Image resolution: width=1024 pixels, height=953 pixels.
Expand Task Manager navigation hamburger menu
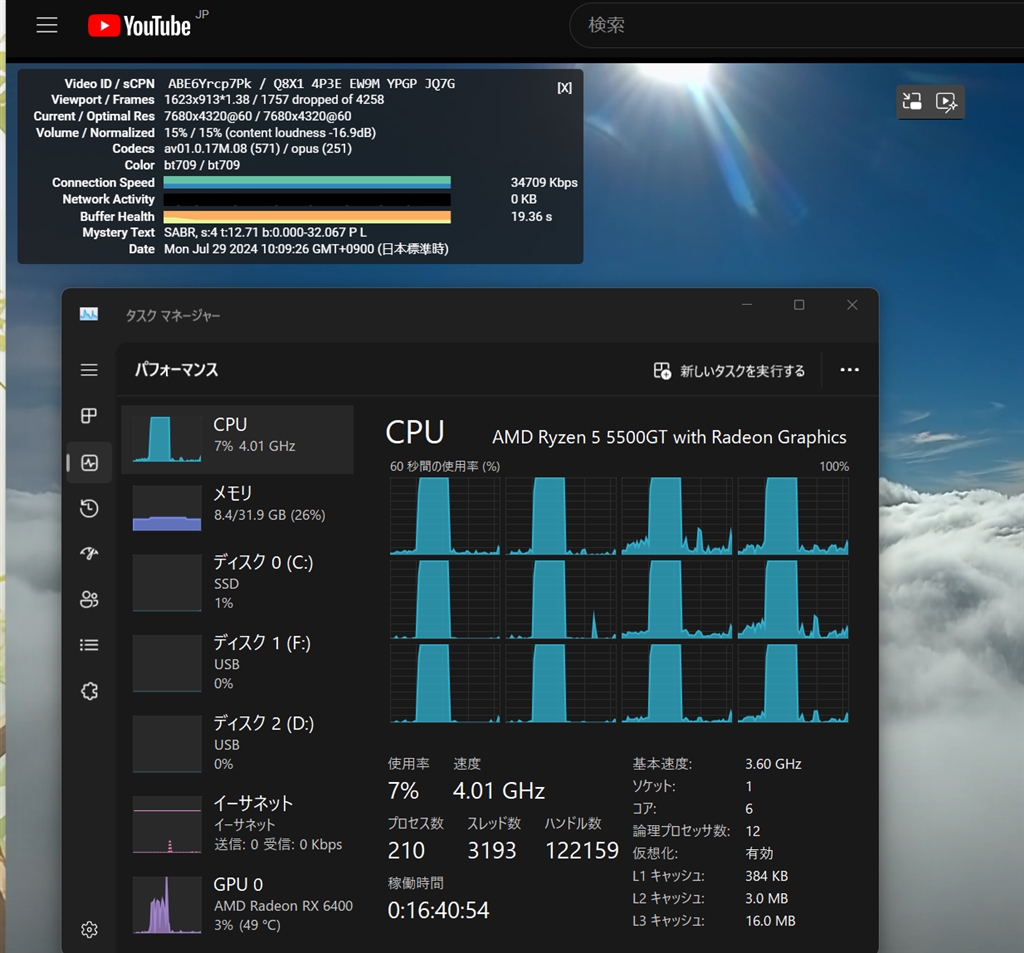tap(89, 370)
